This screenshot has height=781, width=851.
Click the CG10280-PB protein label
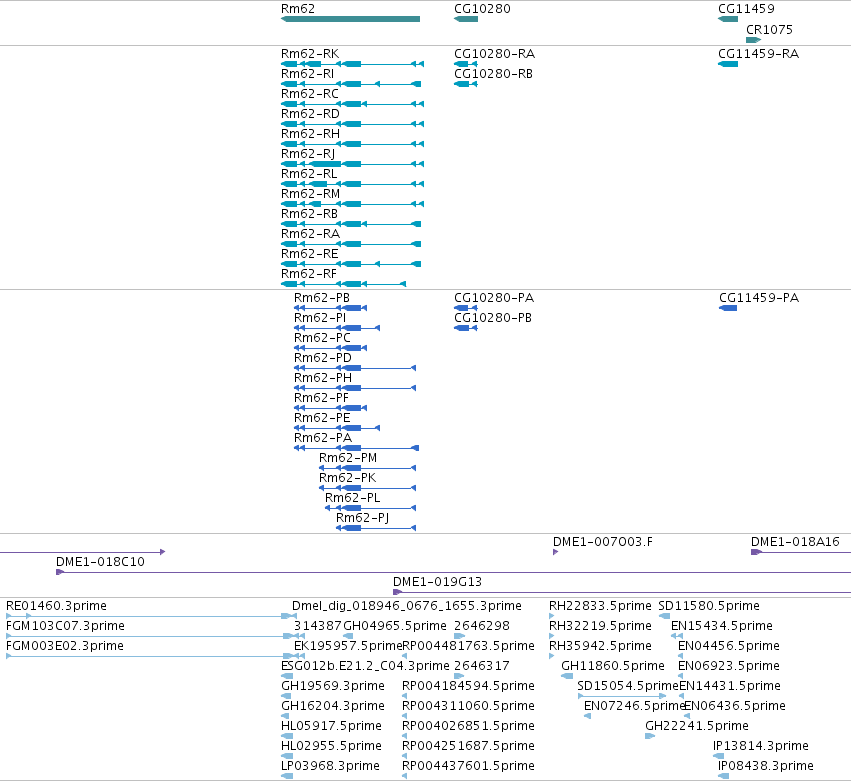pos(493,318)
